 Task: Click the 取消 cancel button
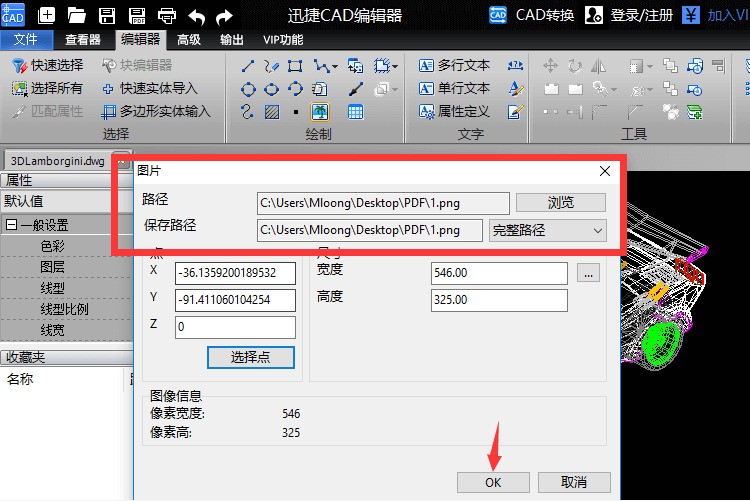point(573,482)
